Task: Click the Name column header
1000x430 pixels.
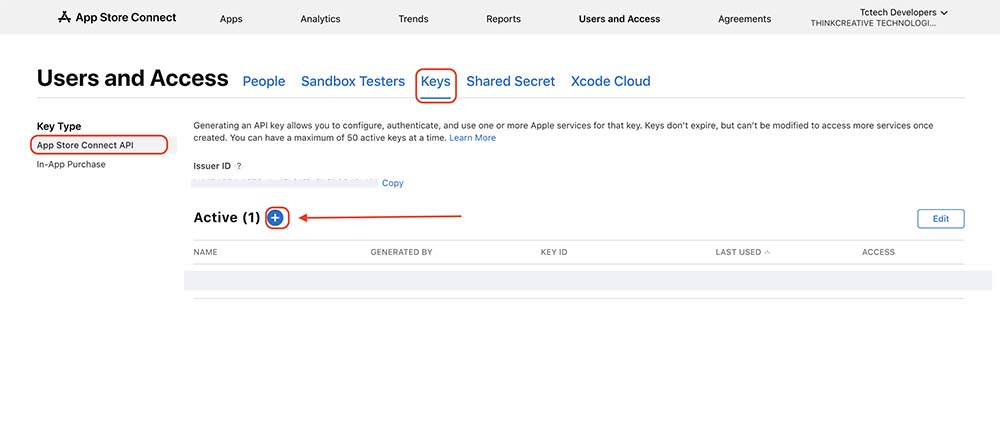Action: coord(205,252)
